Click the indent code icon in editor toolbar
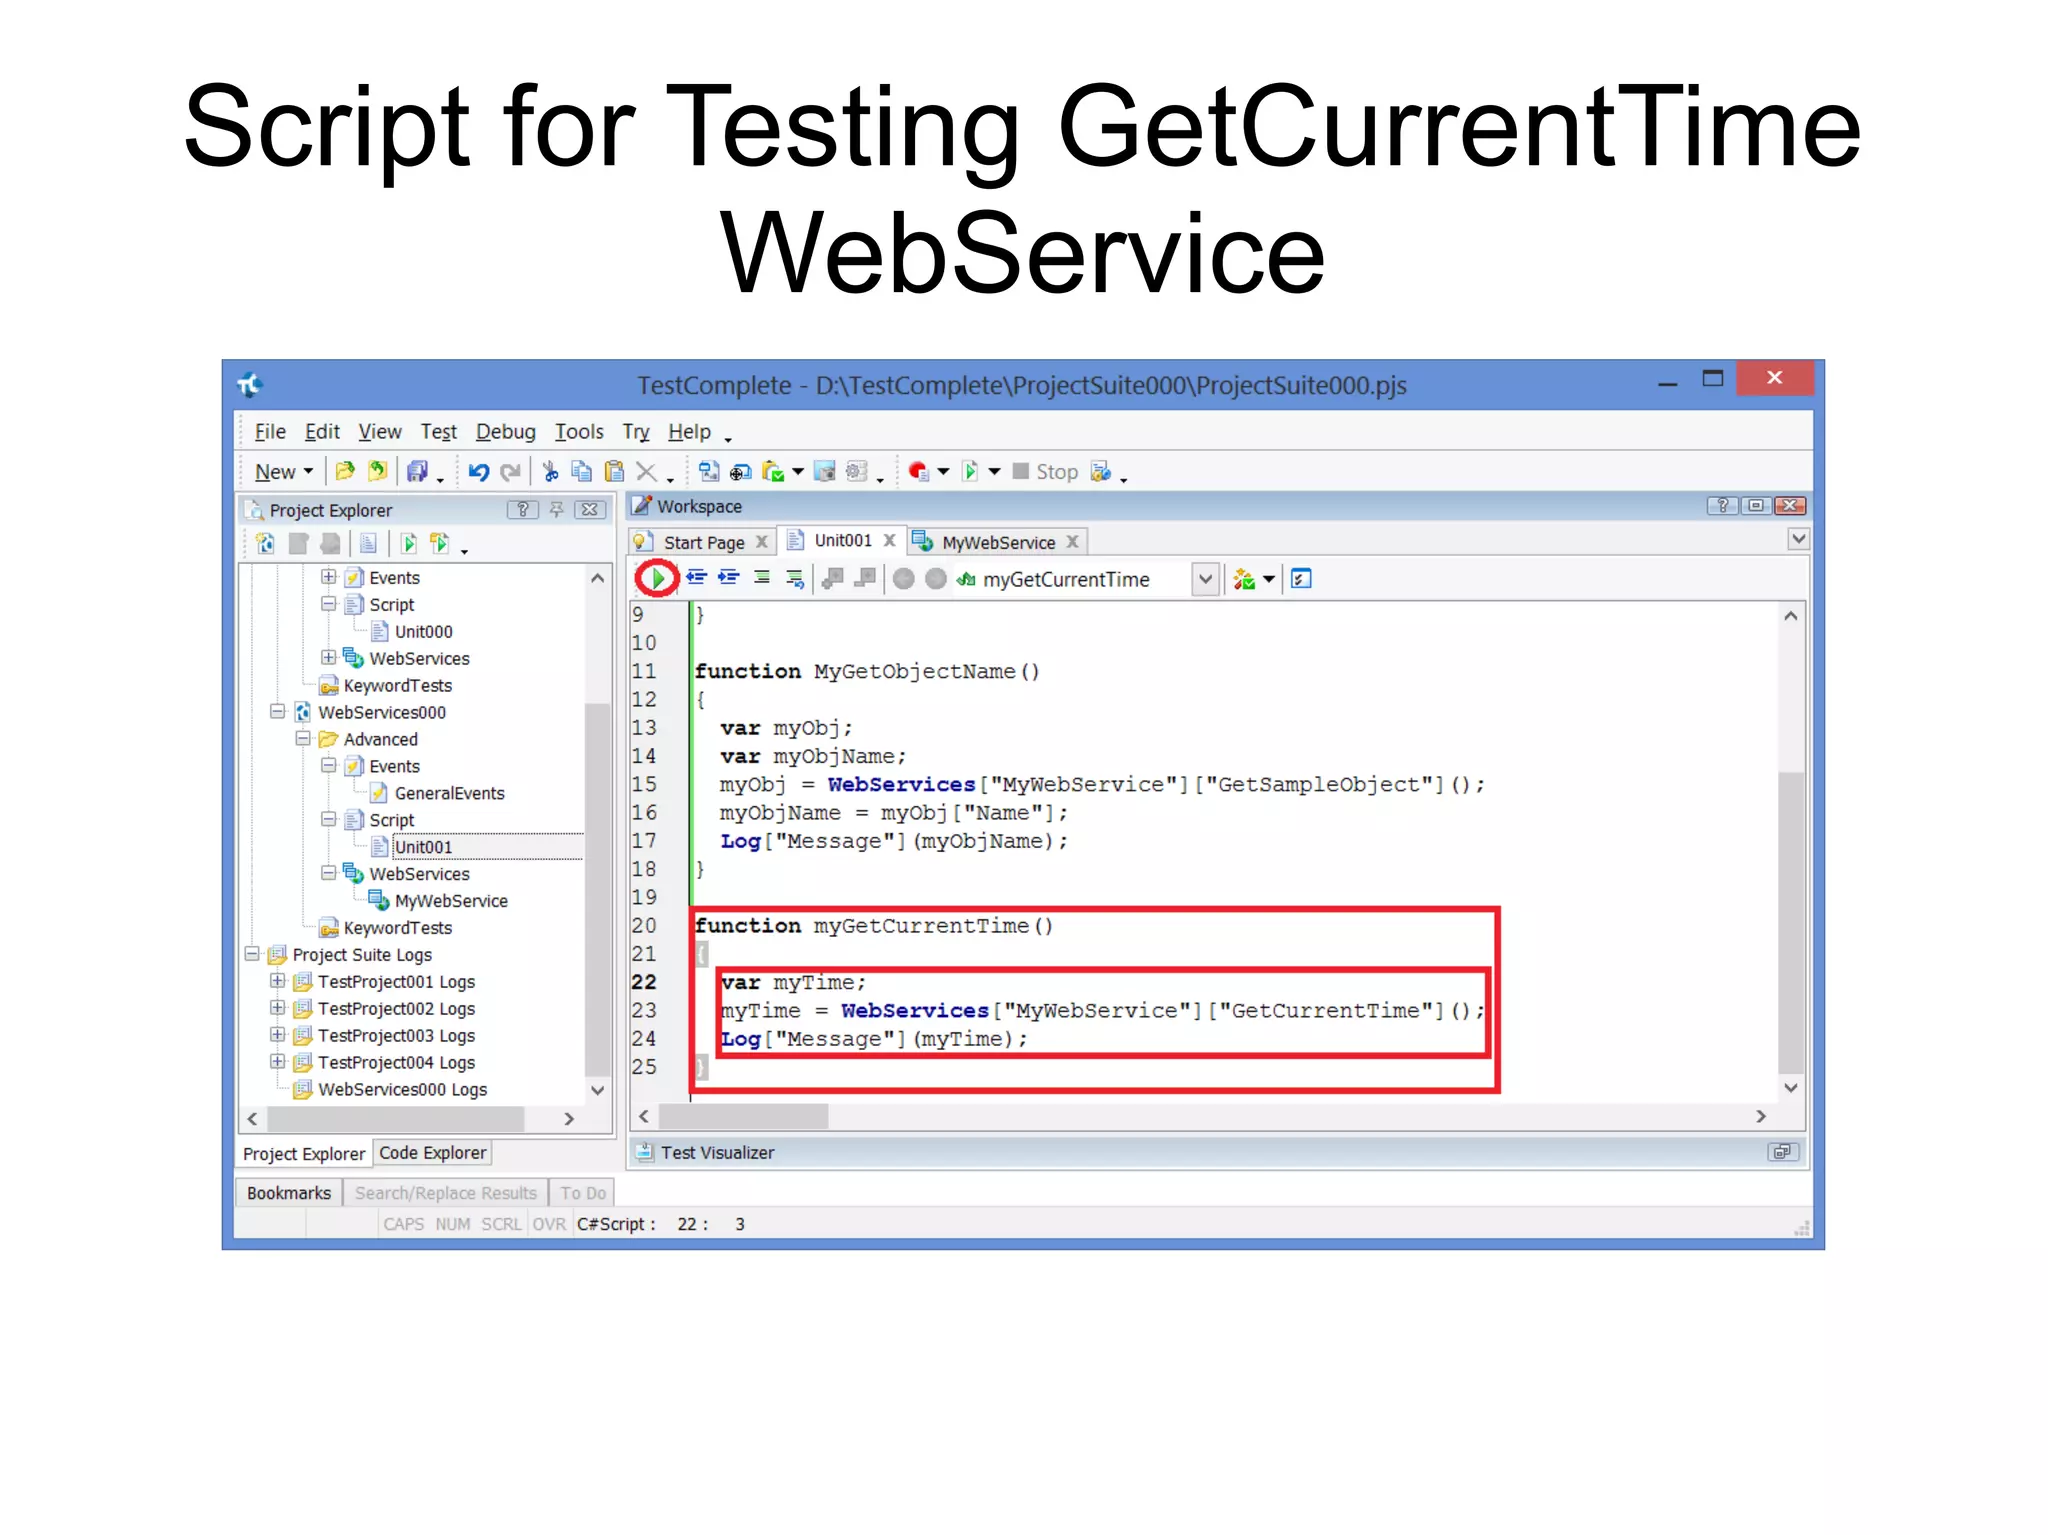The image size is (2048, 1535). coord(728,578)
